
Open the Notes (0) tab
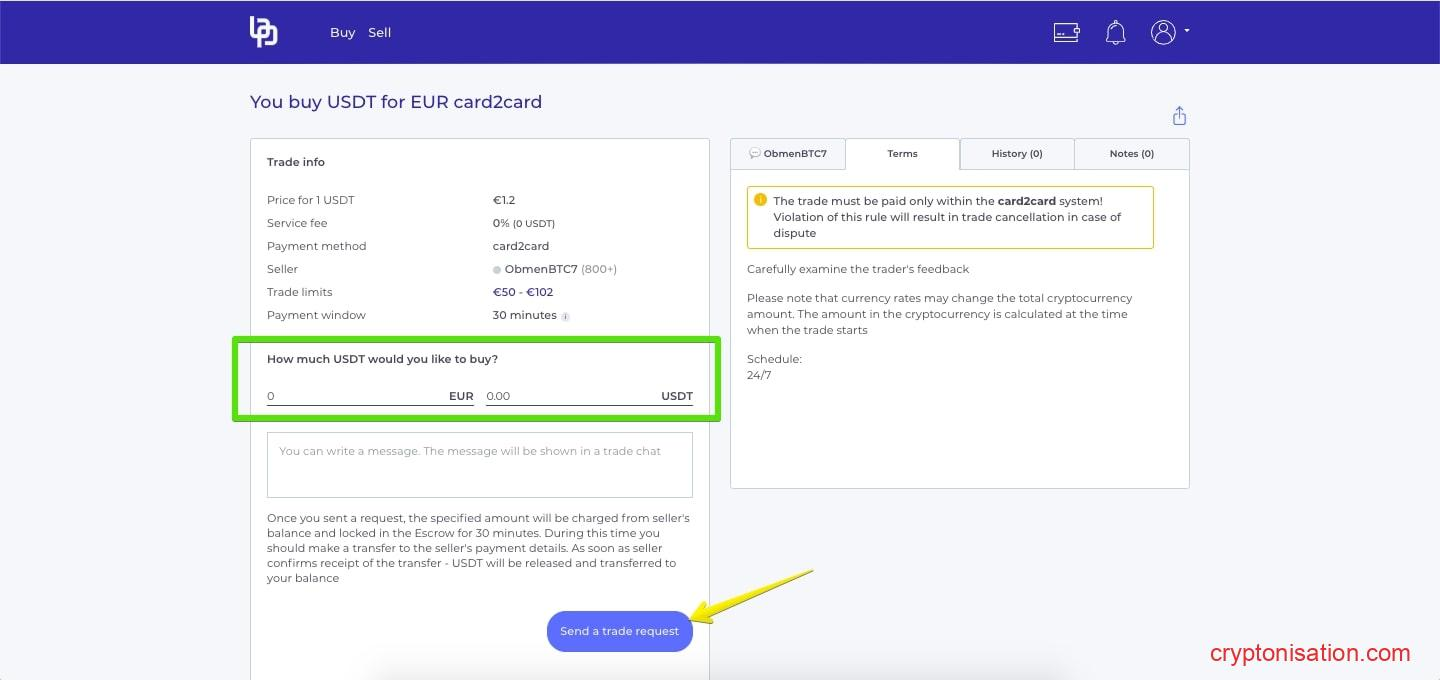1131,154
